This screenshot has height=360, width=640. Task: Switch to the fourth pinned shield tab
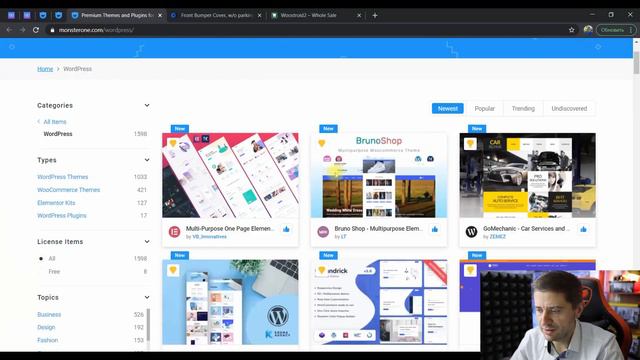[58, 16]
